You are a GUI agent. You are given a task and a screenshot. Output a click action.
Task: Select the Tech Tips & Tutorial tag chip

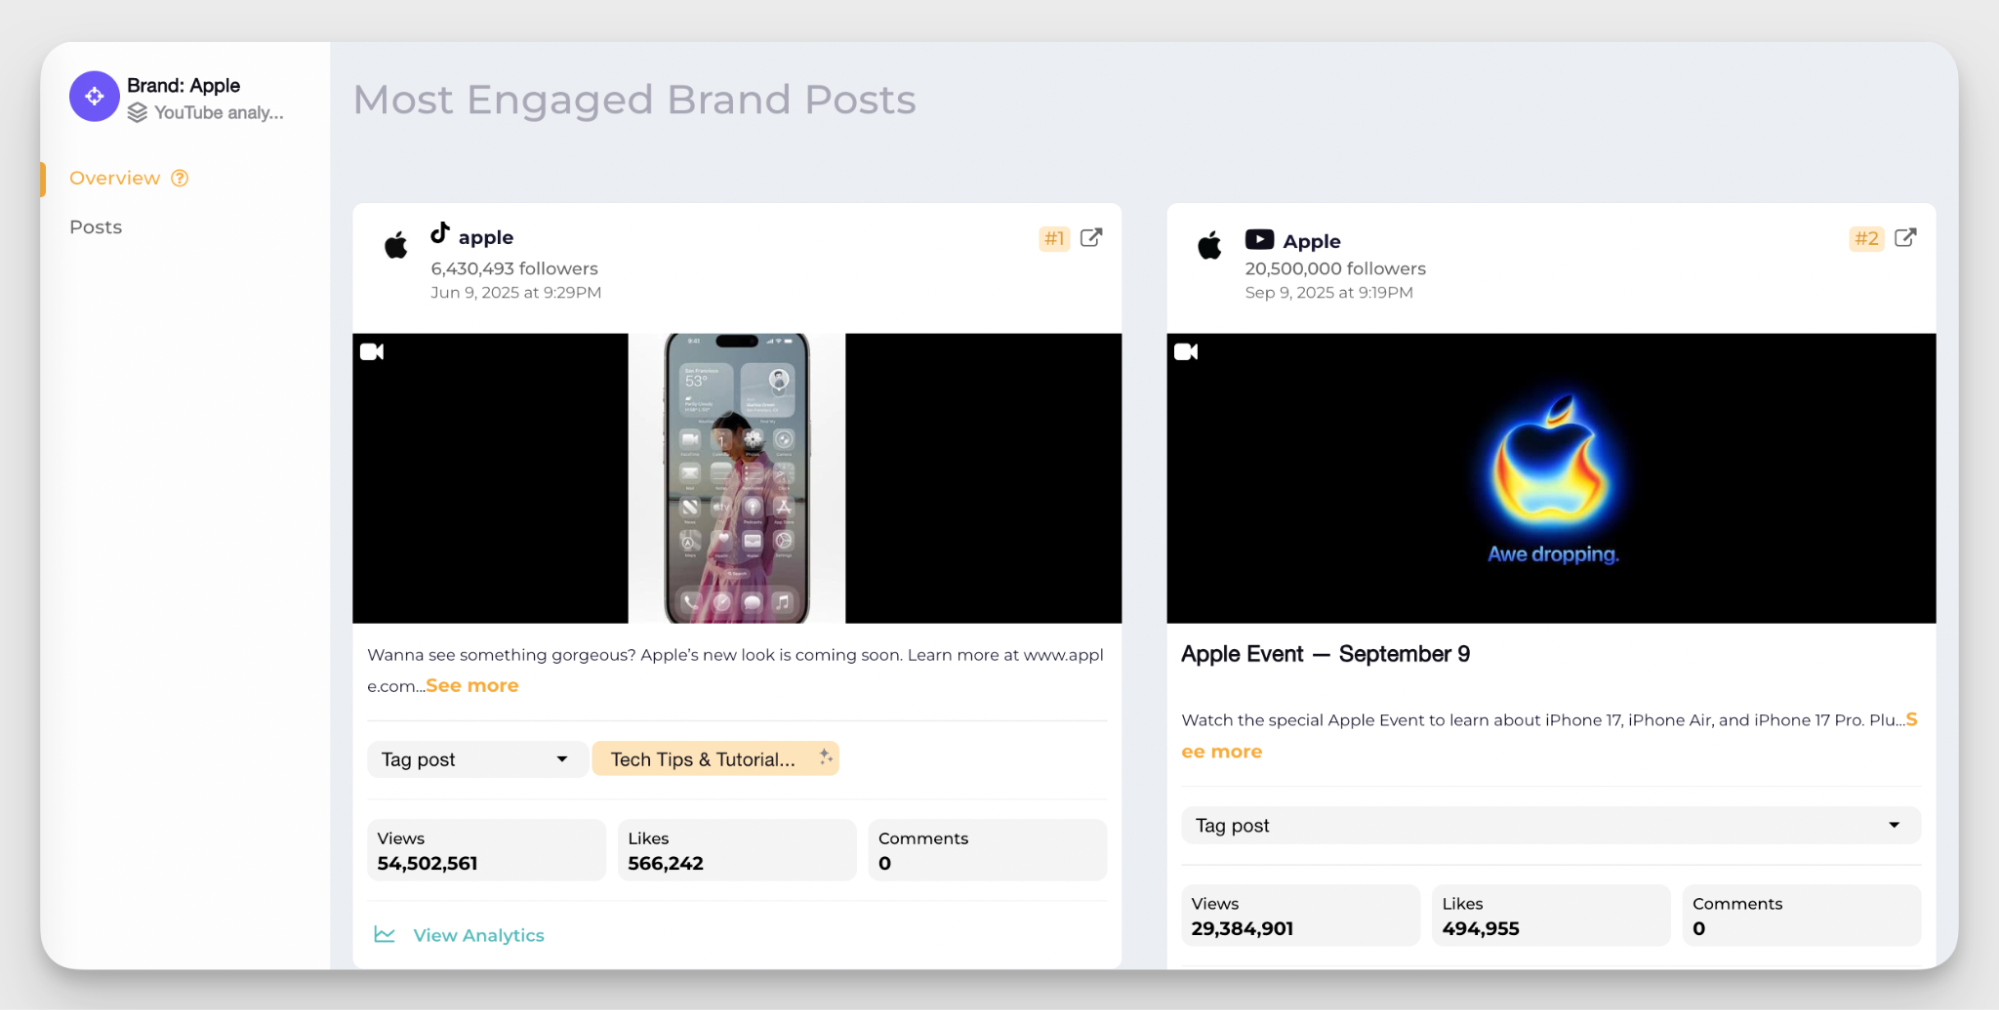click(703, 759)
